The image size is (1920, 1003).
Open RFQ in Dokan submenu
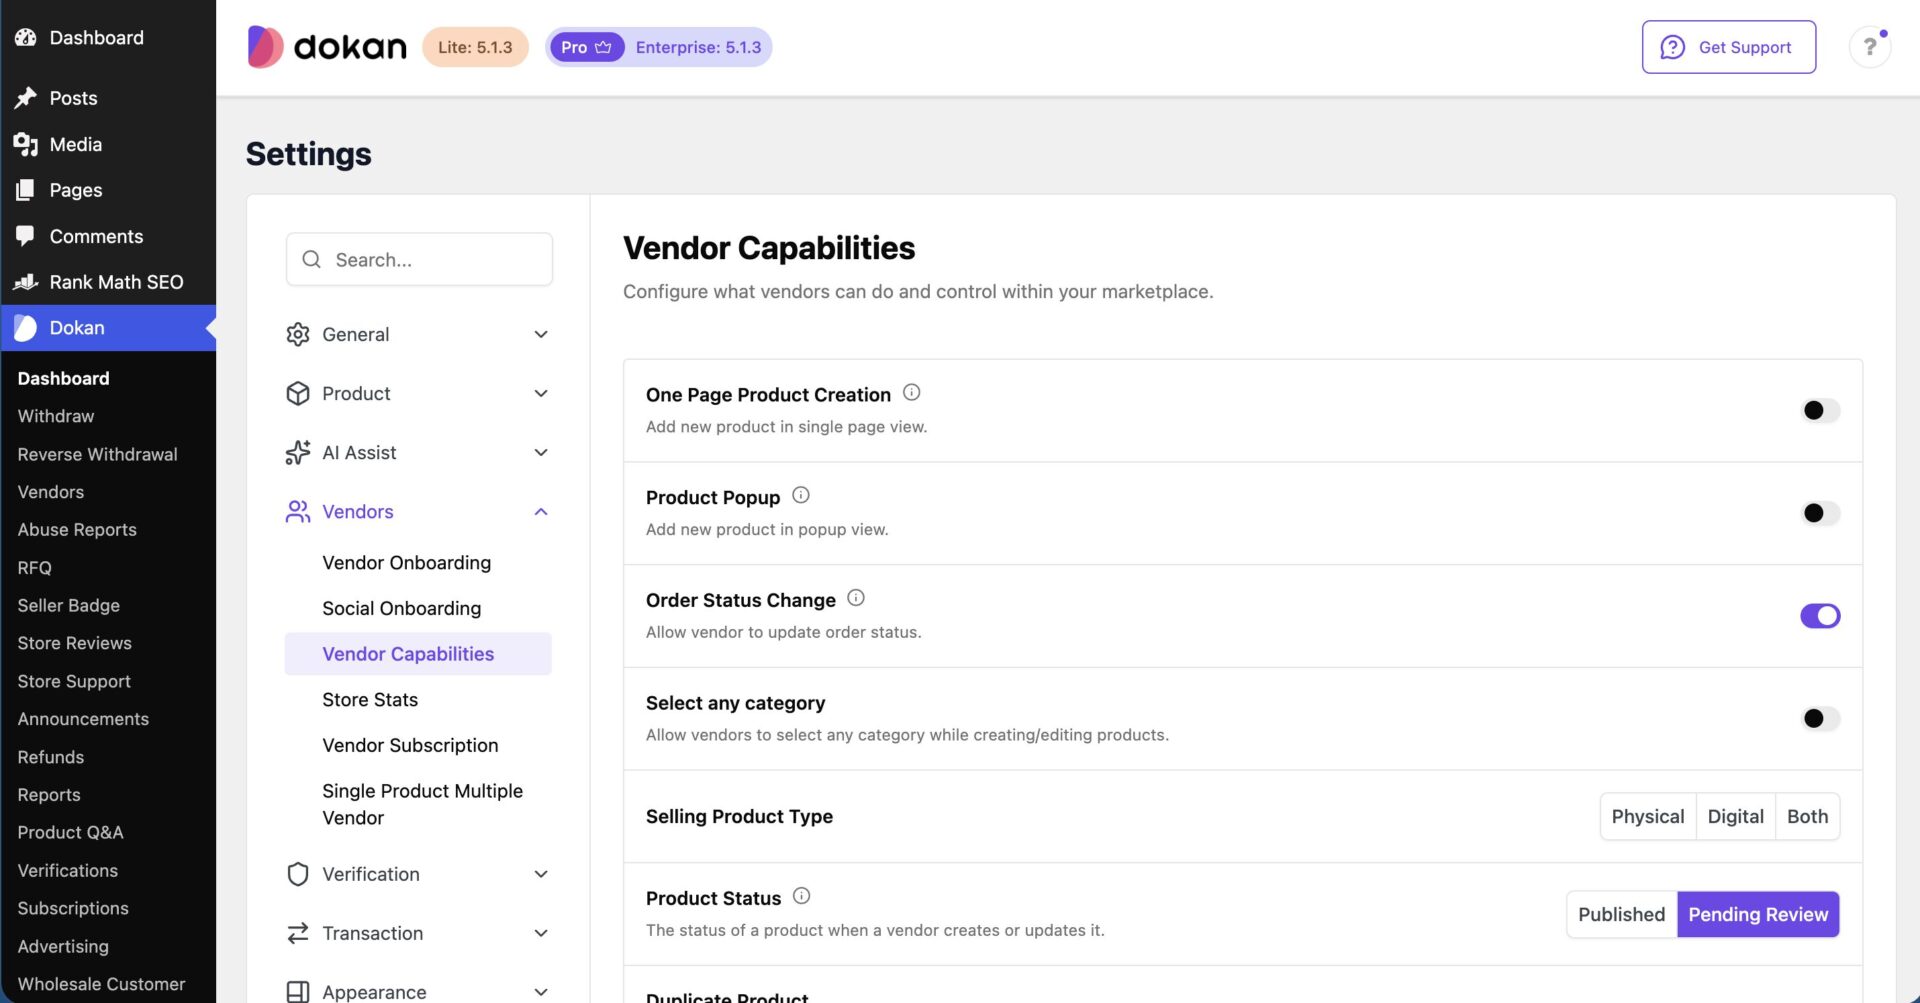(x=34, y=568)
